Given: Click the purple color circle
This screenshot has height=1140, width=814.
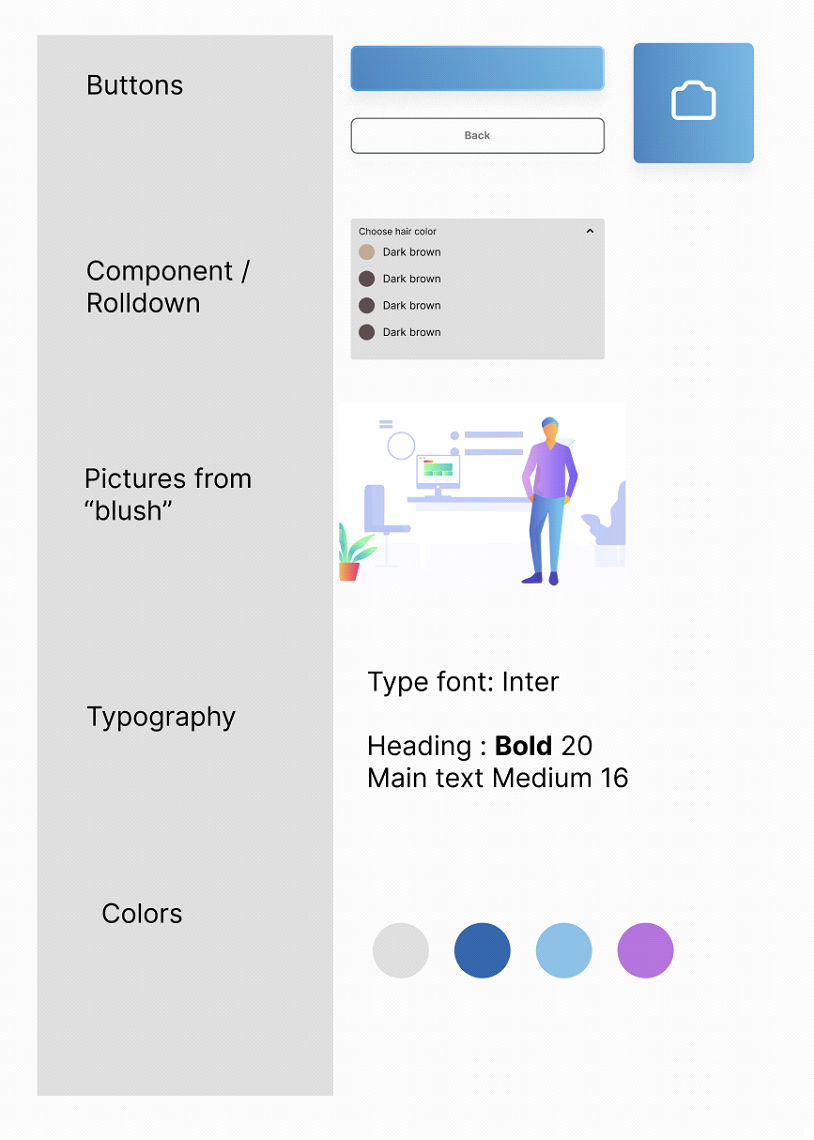Looking at the screenshot, I should coord(645,950).
